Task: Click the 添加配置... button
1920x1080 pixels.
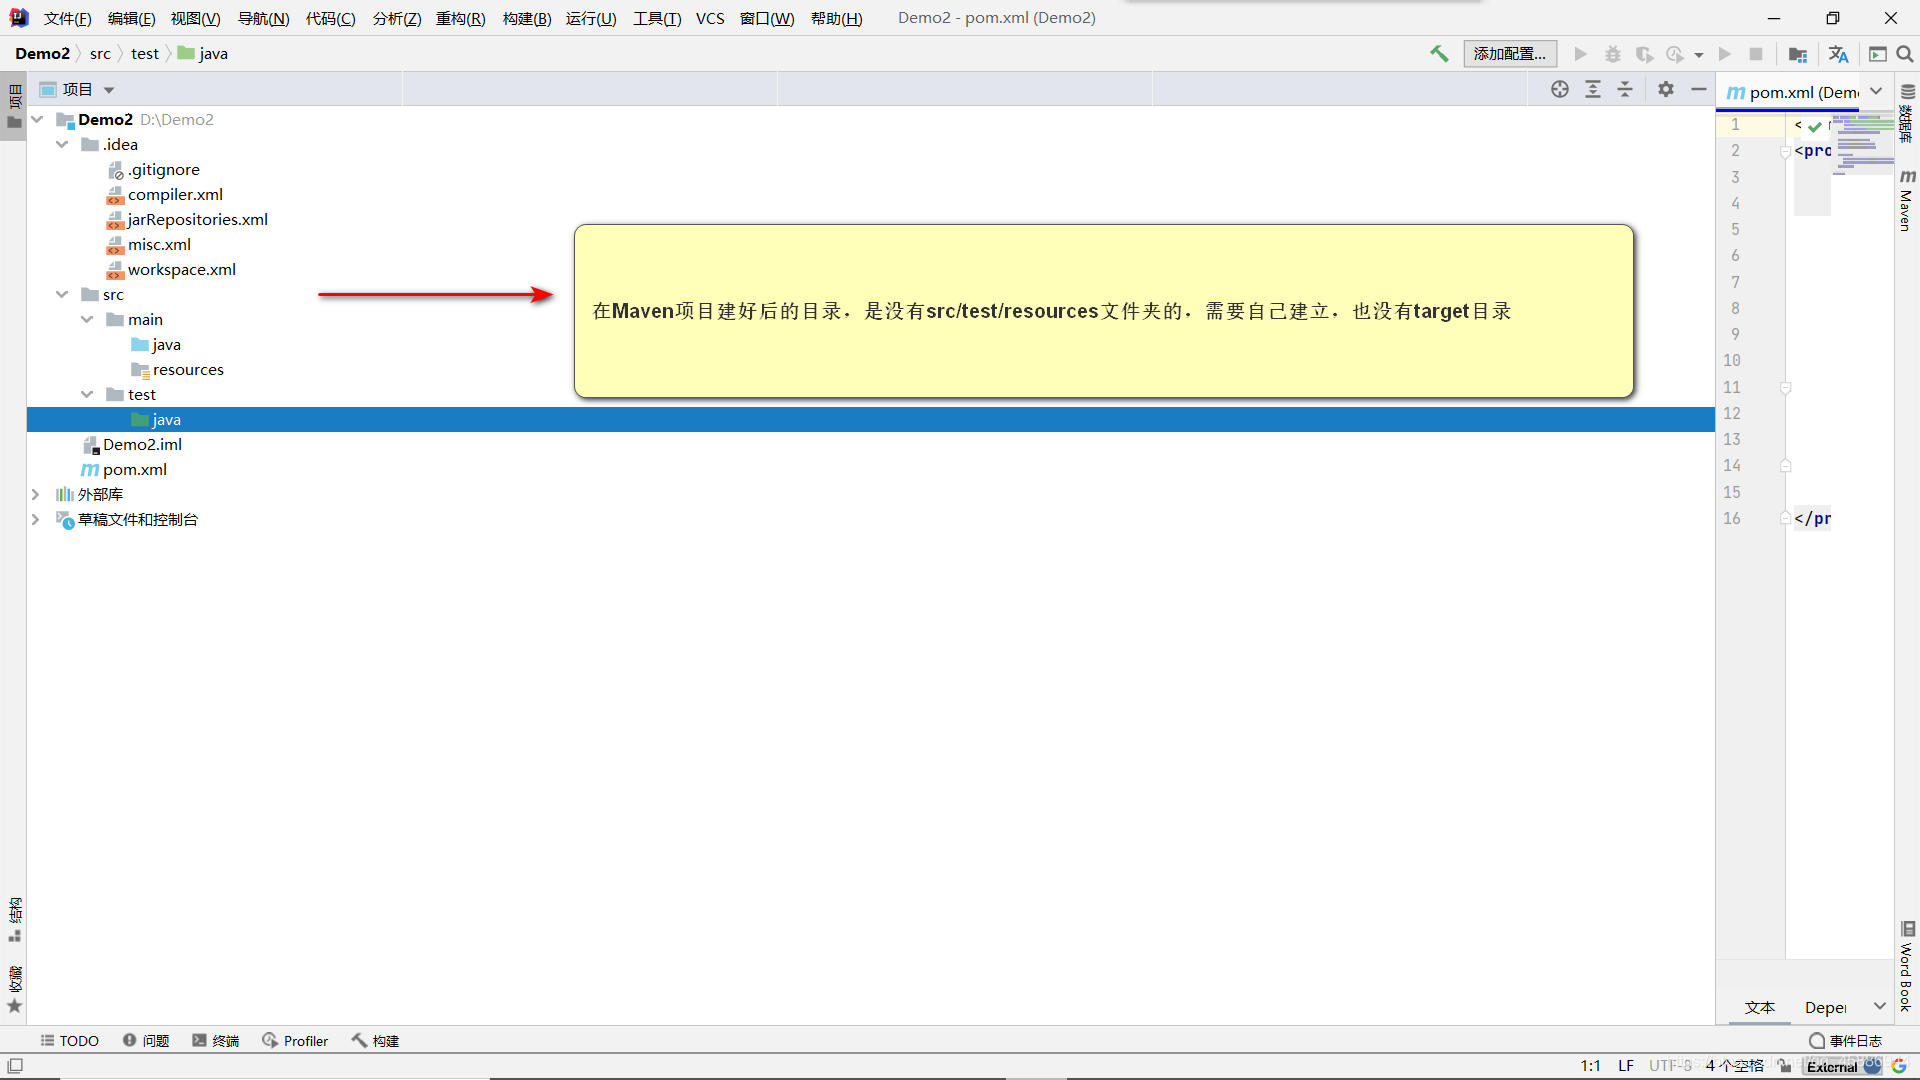Action: [1510, 54]
